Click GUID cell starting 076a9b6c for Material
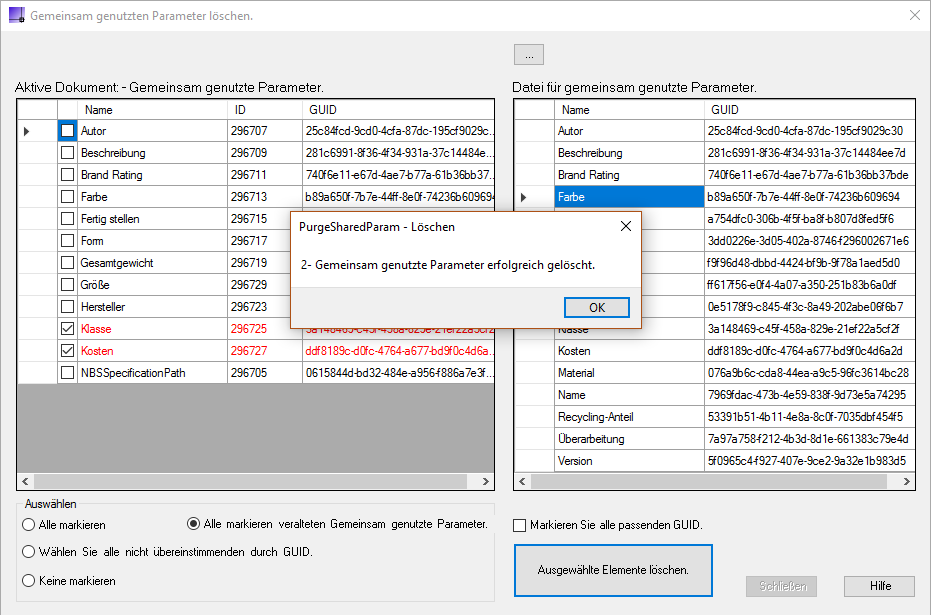Viewport: 931px width, 615px height. pos(809,372)
